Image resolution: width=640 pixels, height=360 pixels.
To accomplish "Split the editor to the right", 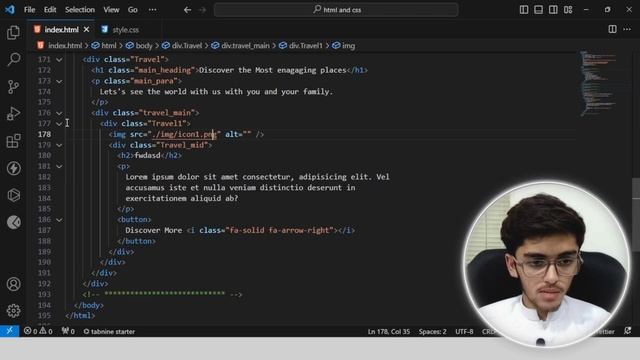I will tap(612, 29).
